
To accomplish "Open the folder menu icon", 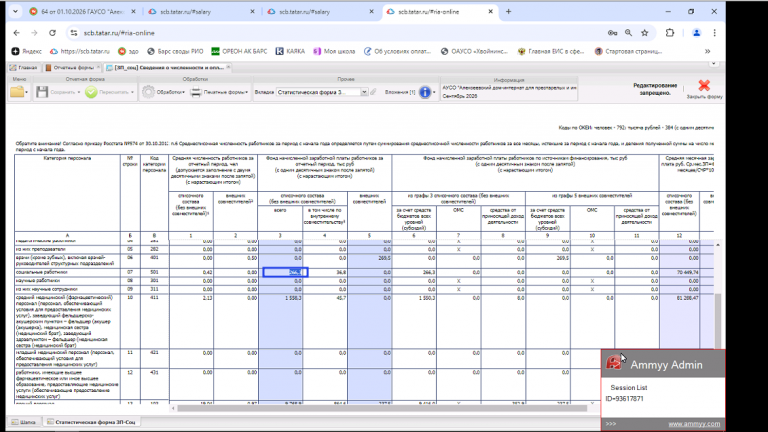I will [x=17, y=92].
